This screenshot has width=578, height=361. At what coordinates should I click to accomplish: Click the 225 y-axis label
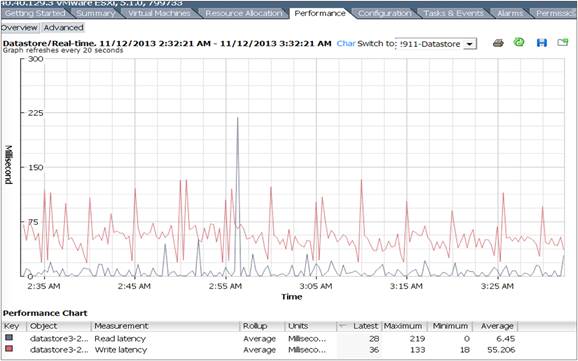pos(35,113)
